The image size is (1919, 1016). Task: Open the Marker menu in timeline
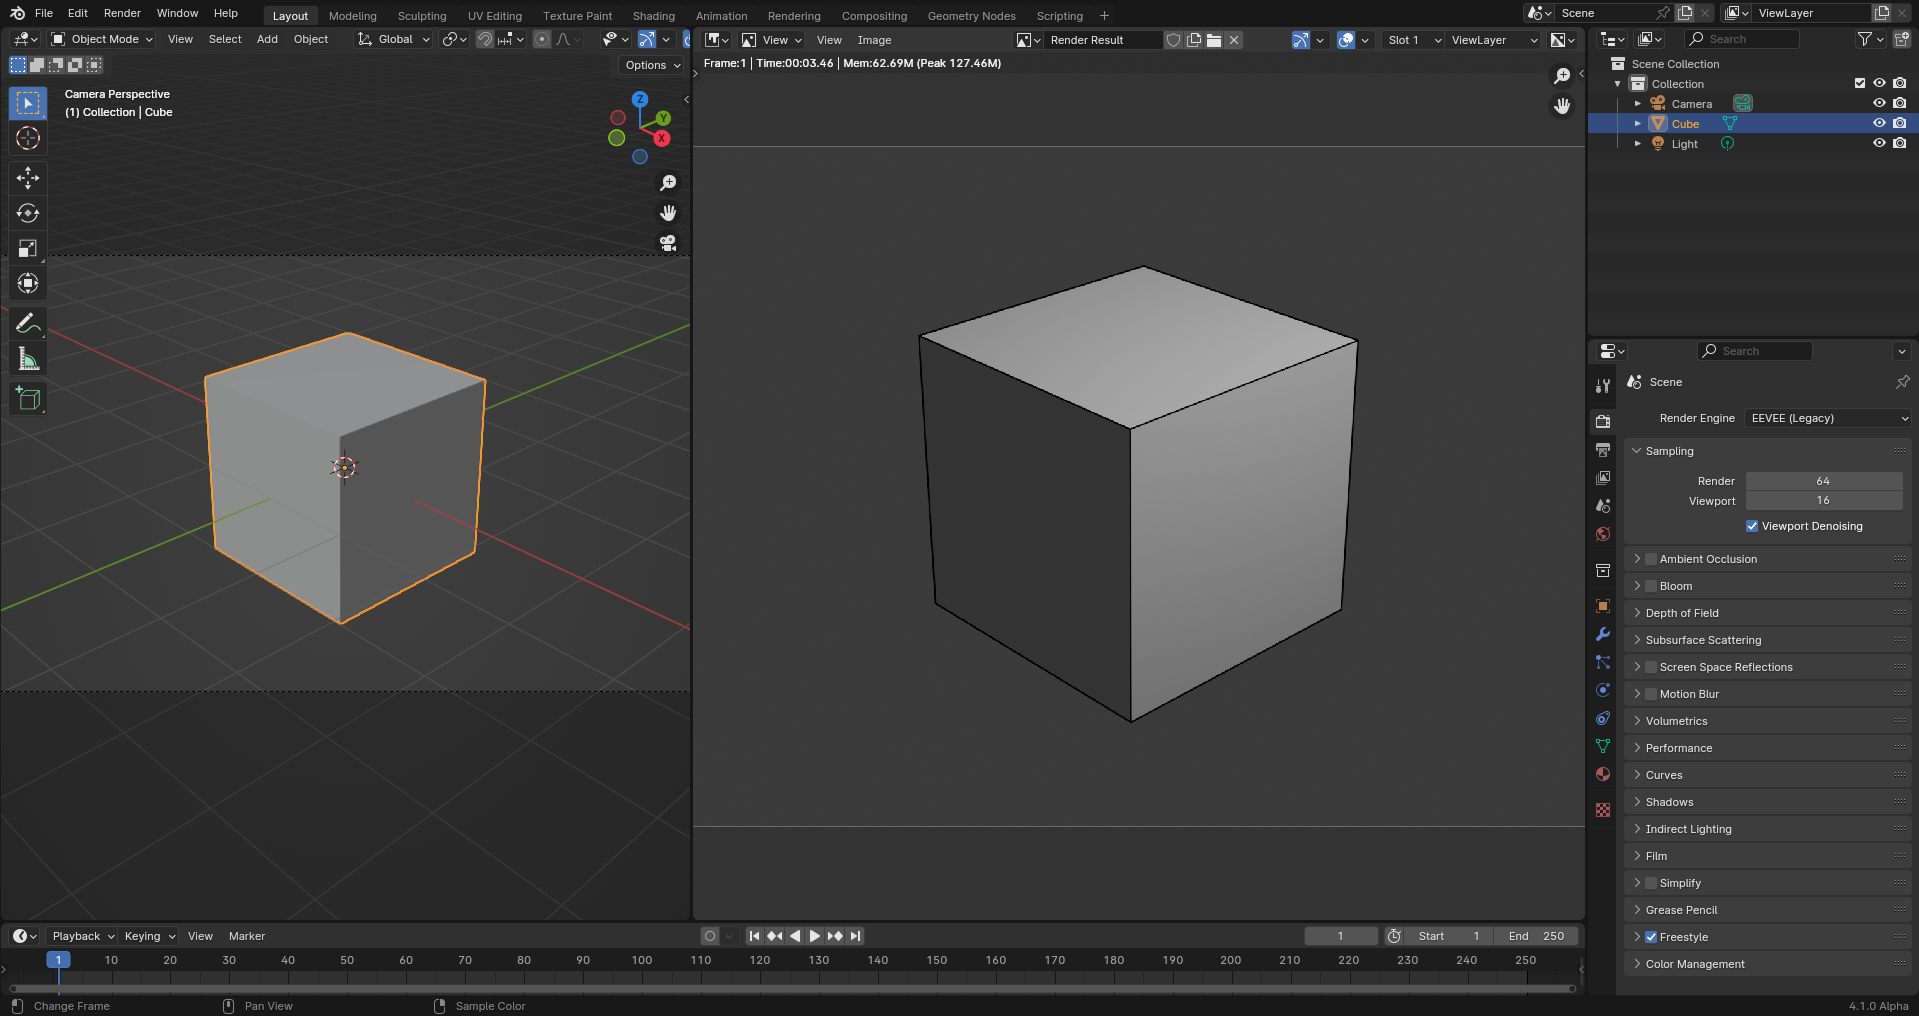tap(247, 936)
